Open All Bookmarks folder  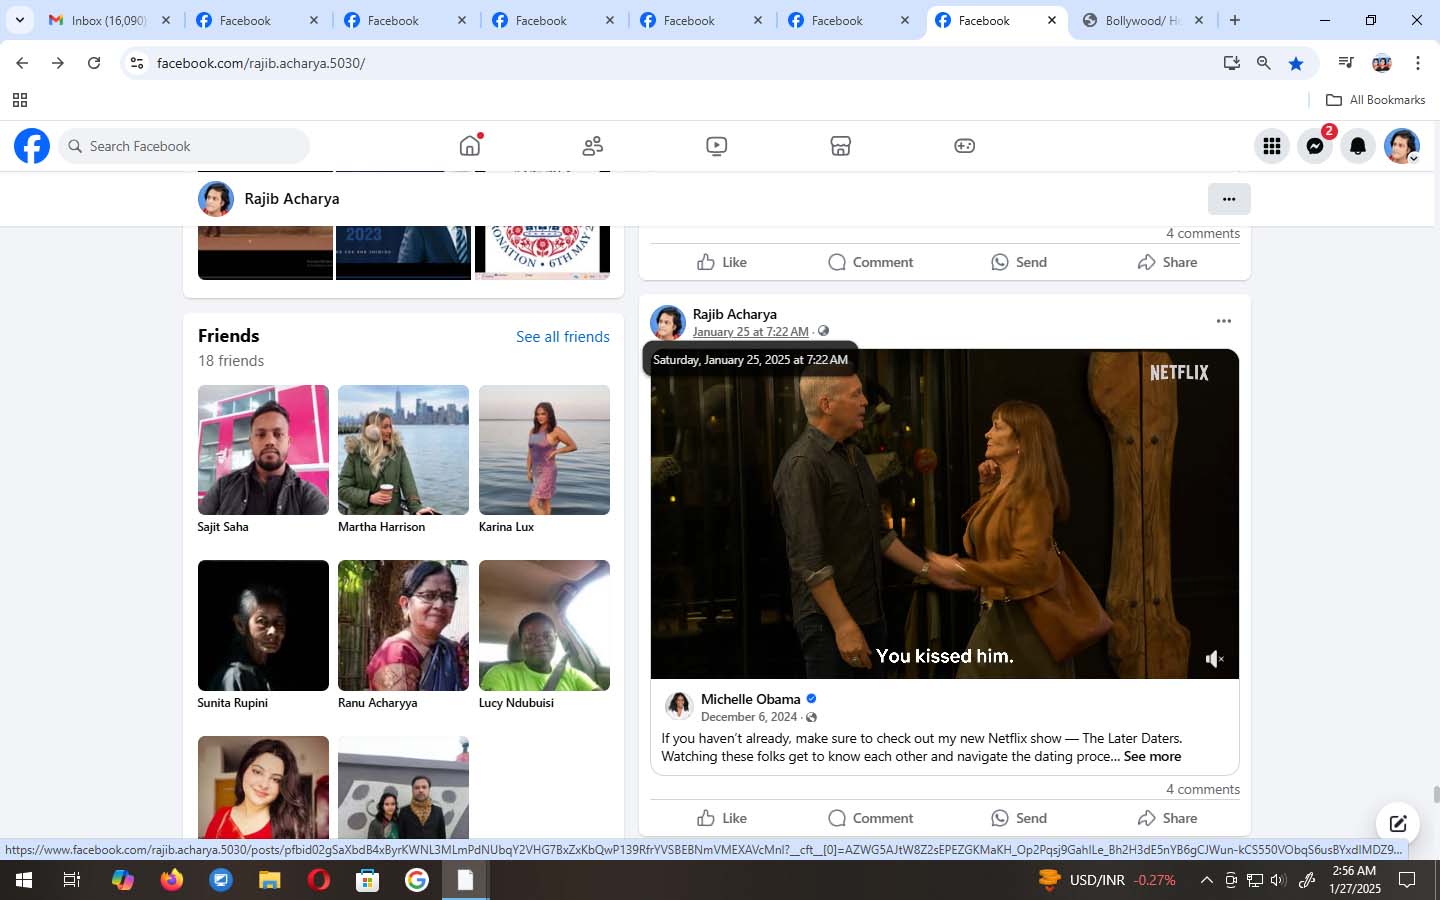pos(1375,100)
